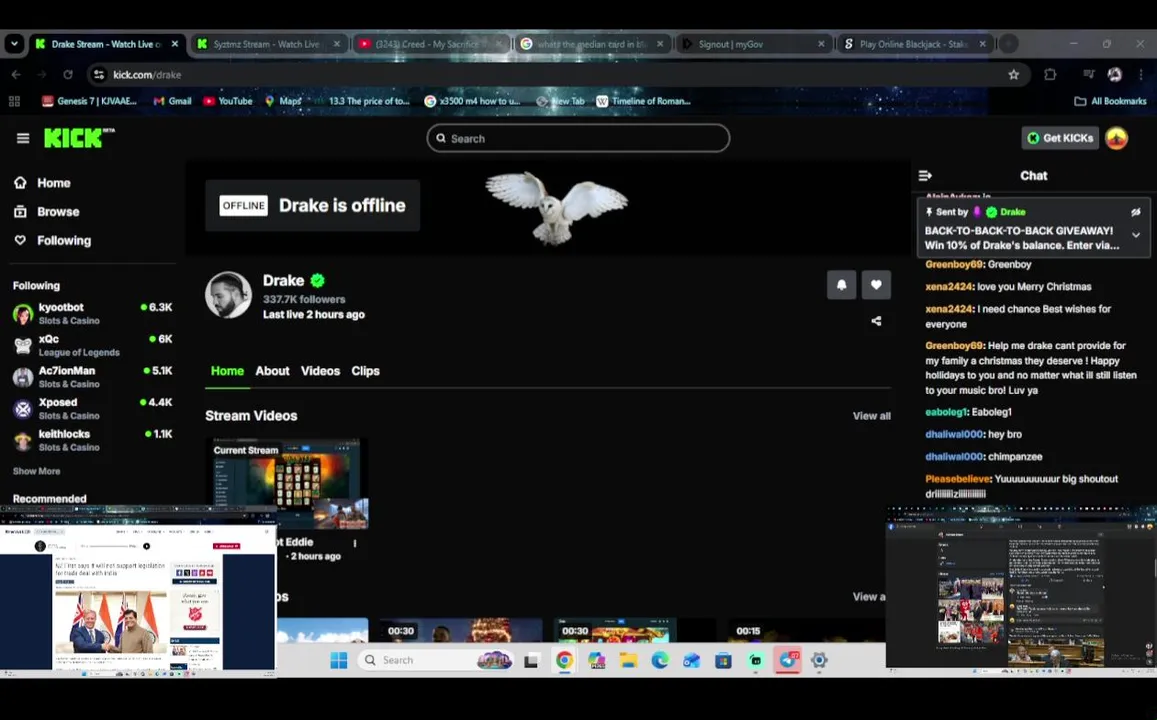Click username xena2424 saying Merry Christmas

click(x=948, y=286)
